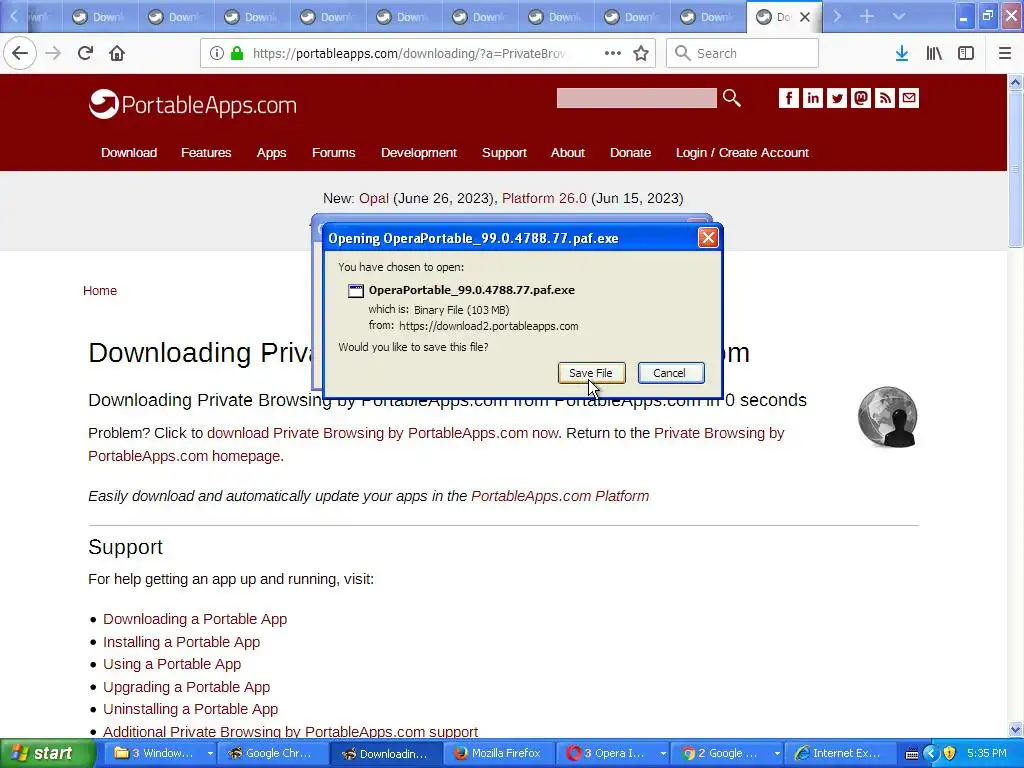
Task: Click the PortableApps.com logo
Action: (193, 104)
